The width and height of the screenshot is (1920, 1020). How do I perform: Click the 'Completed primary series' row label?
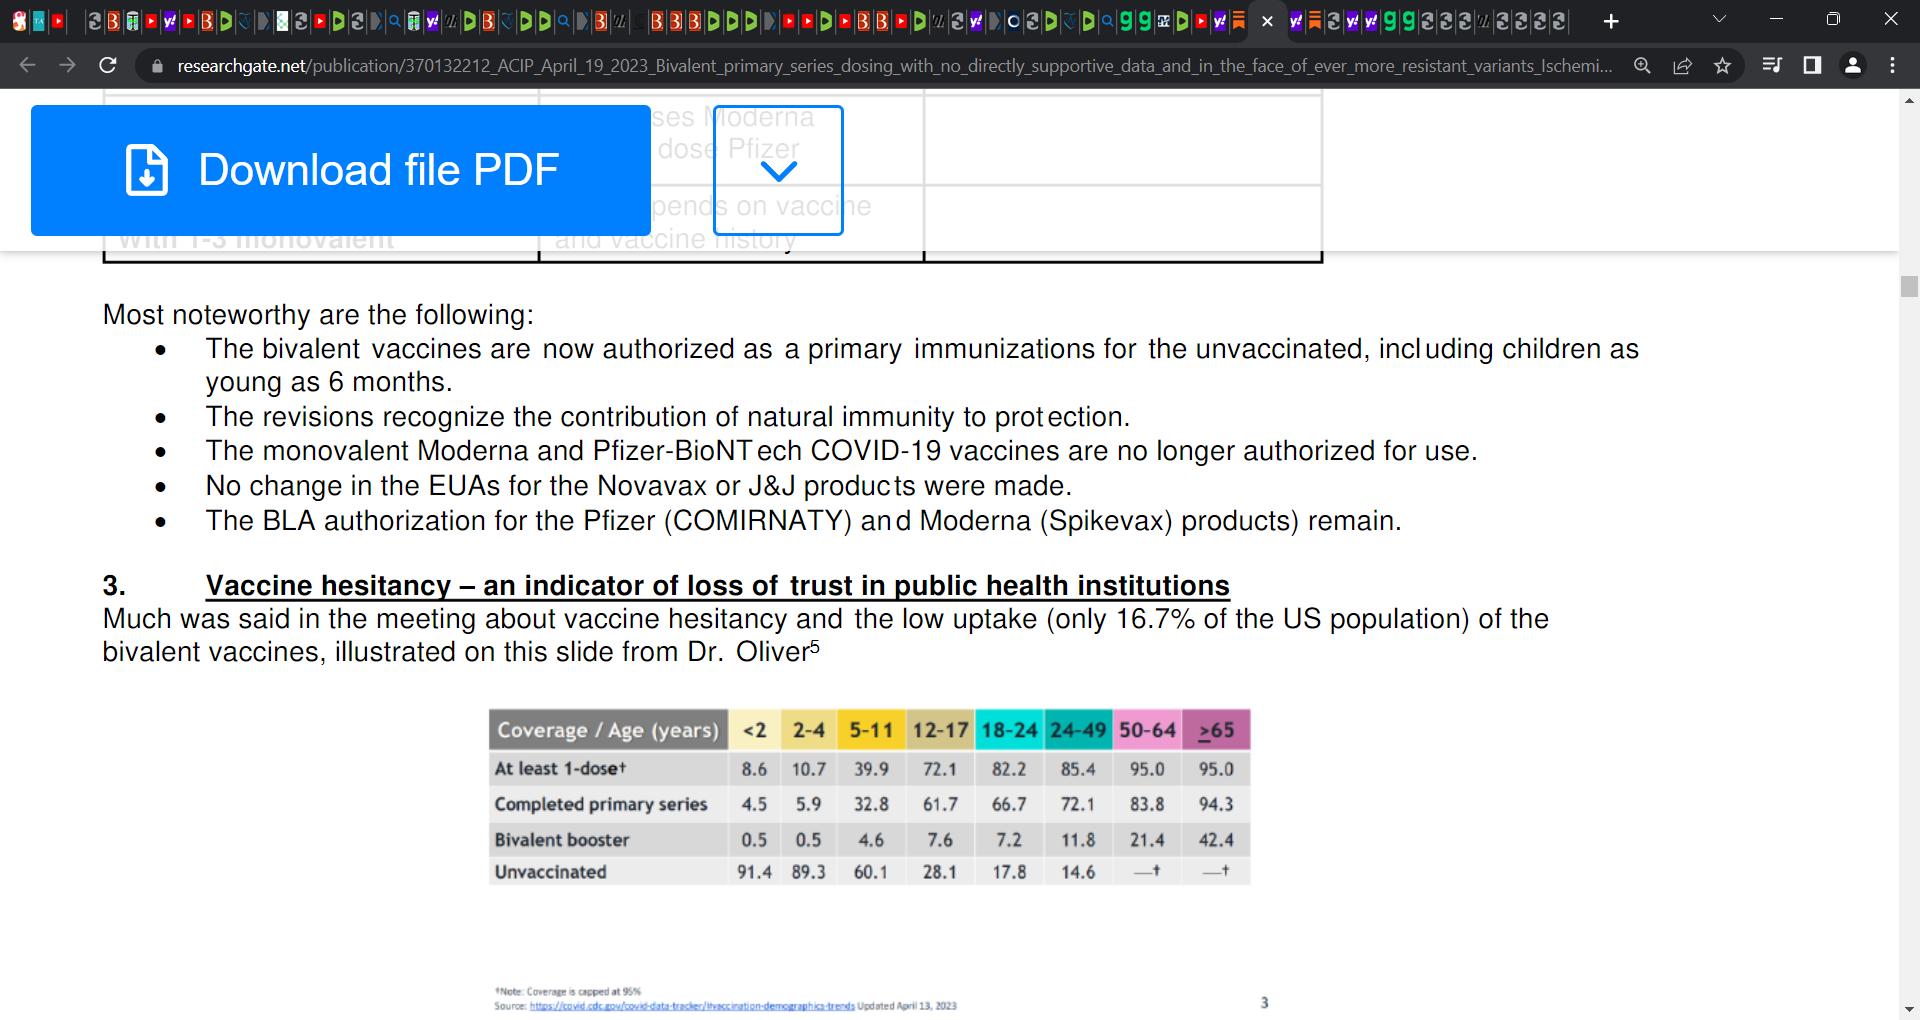[600, 804]
